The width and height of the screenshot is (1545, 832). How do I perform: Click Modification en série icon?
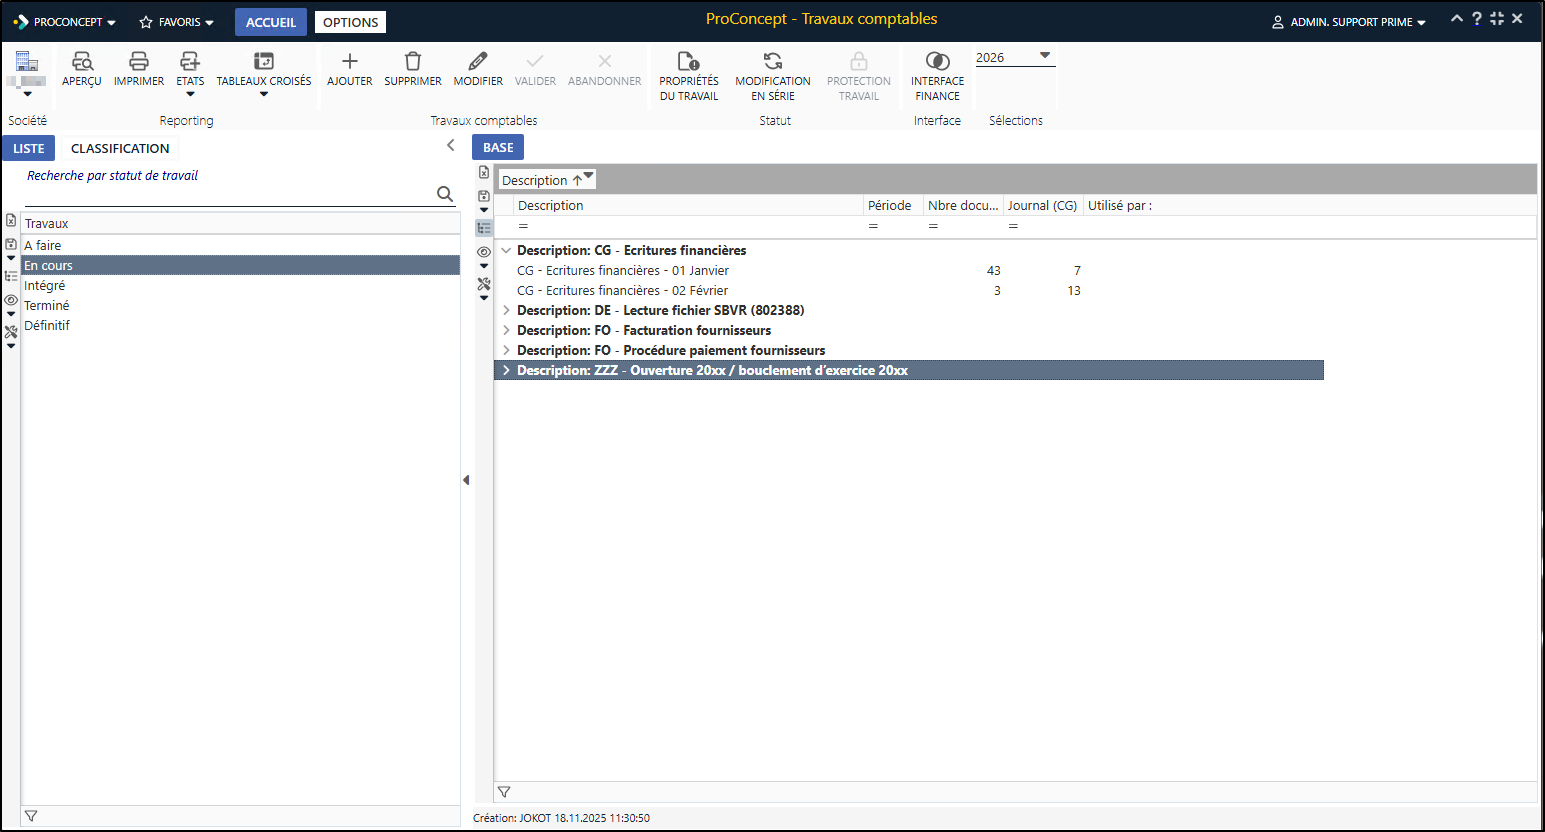click(773, 62)
